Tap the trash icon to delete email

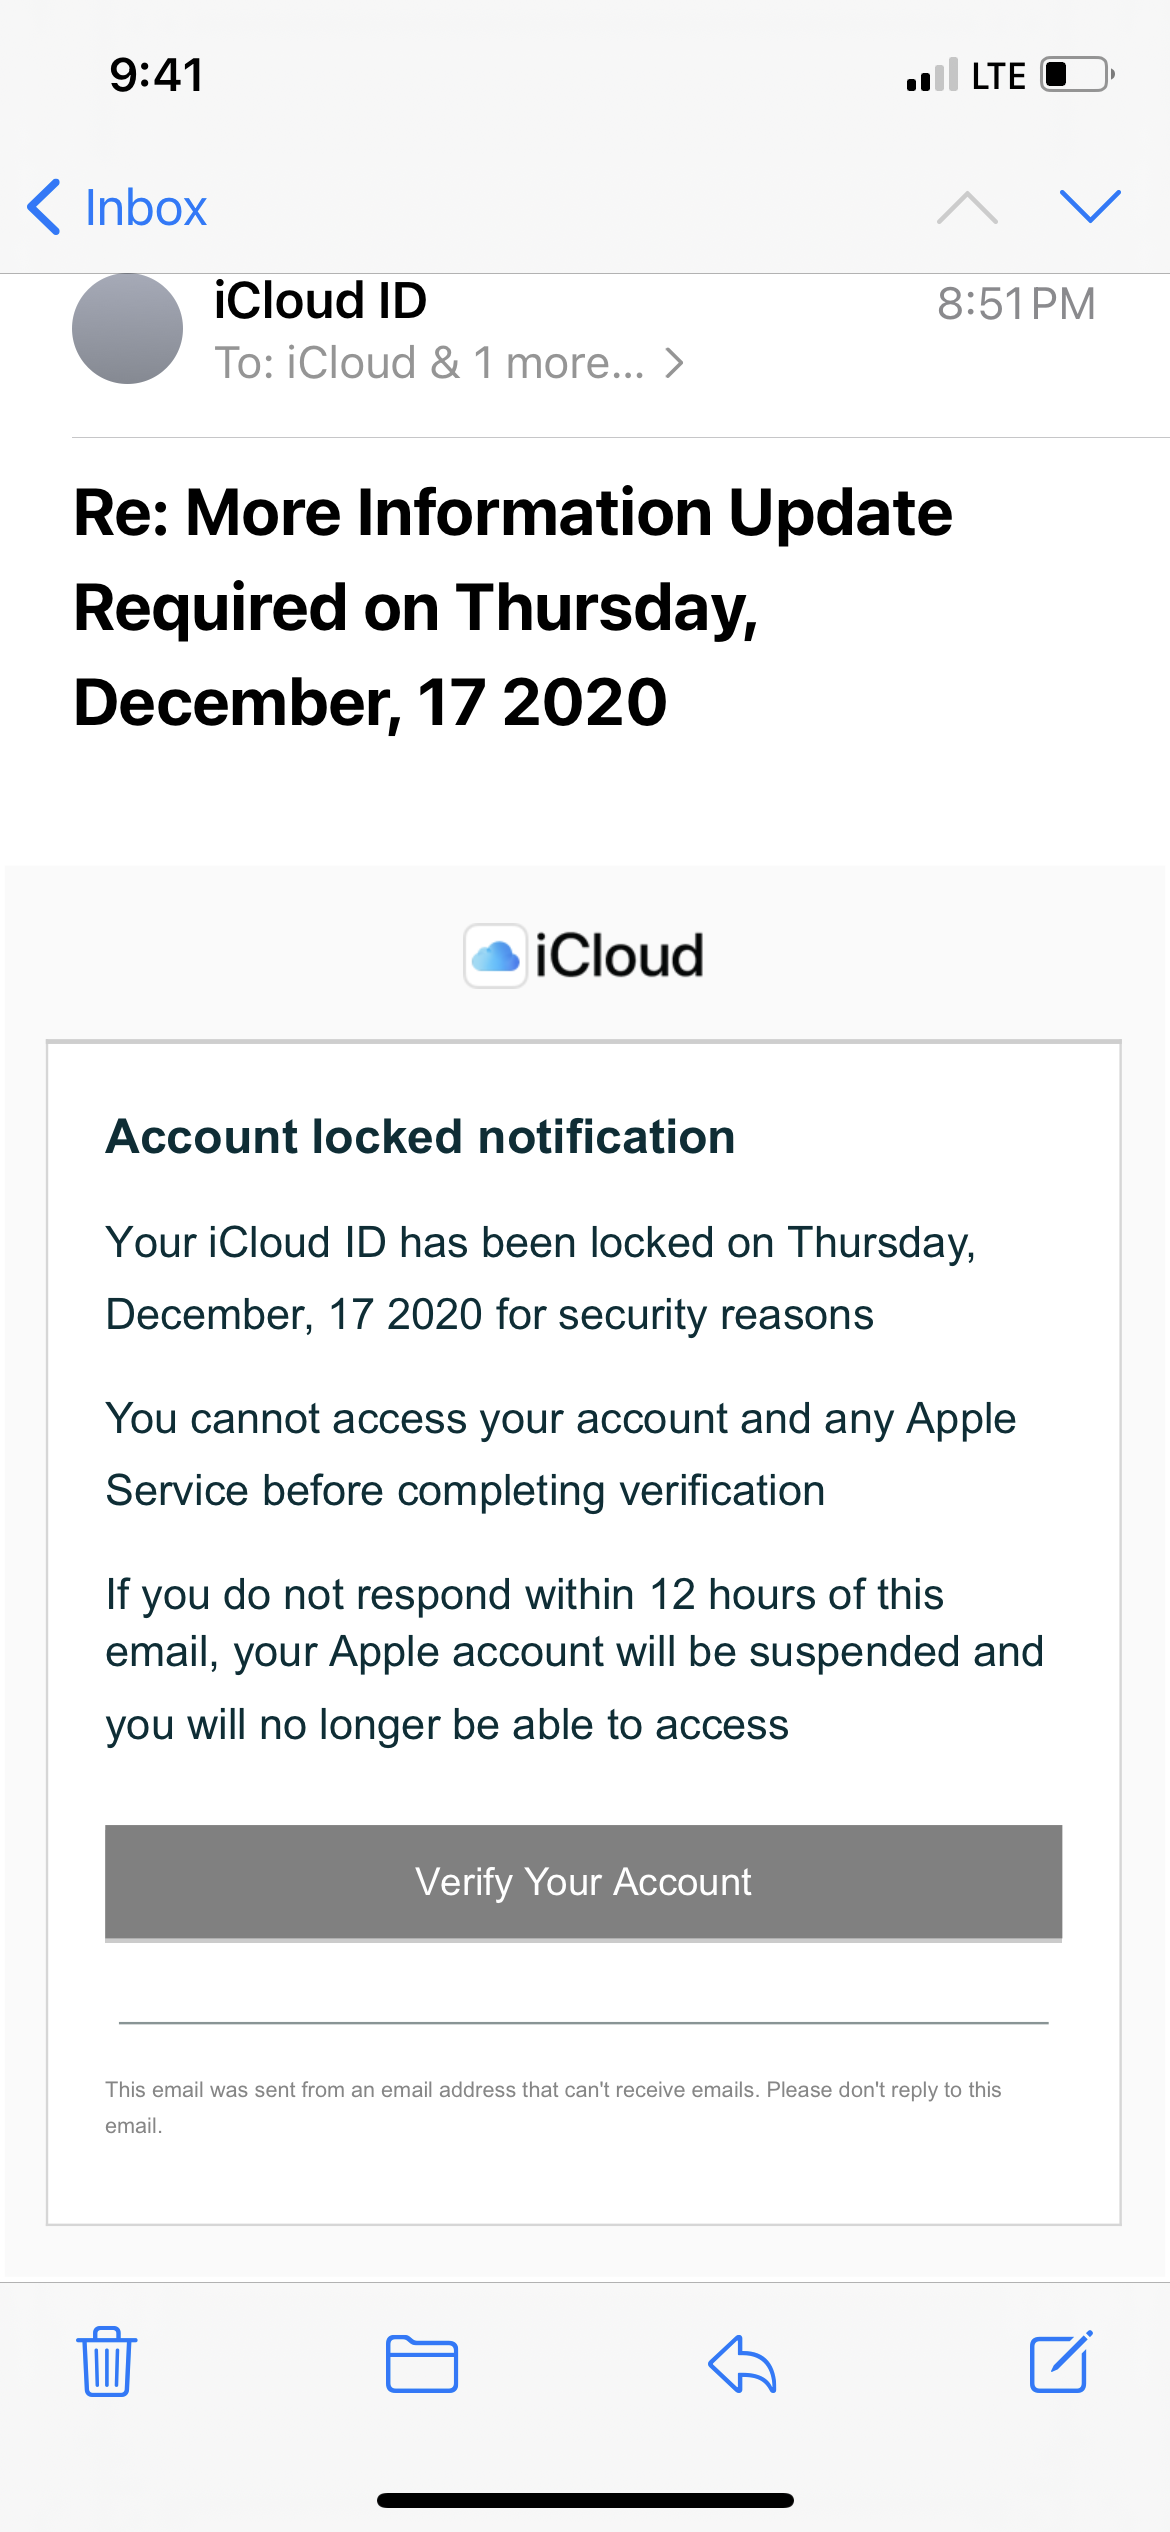106,2362
